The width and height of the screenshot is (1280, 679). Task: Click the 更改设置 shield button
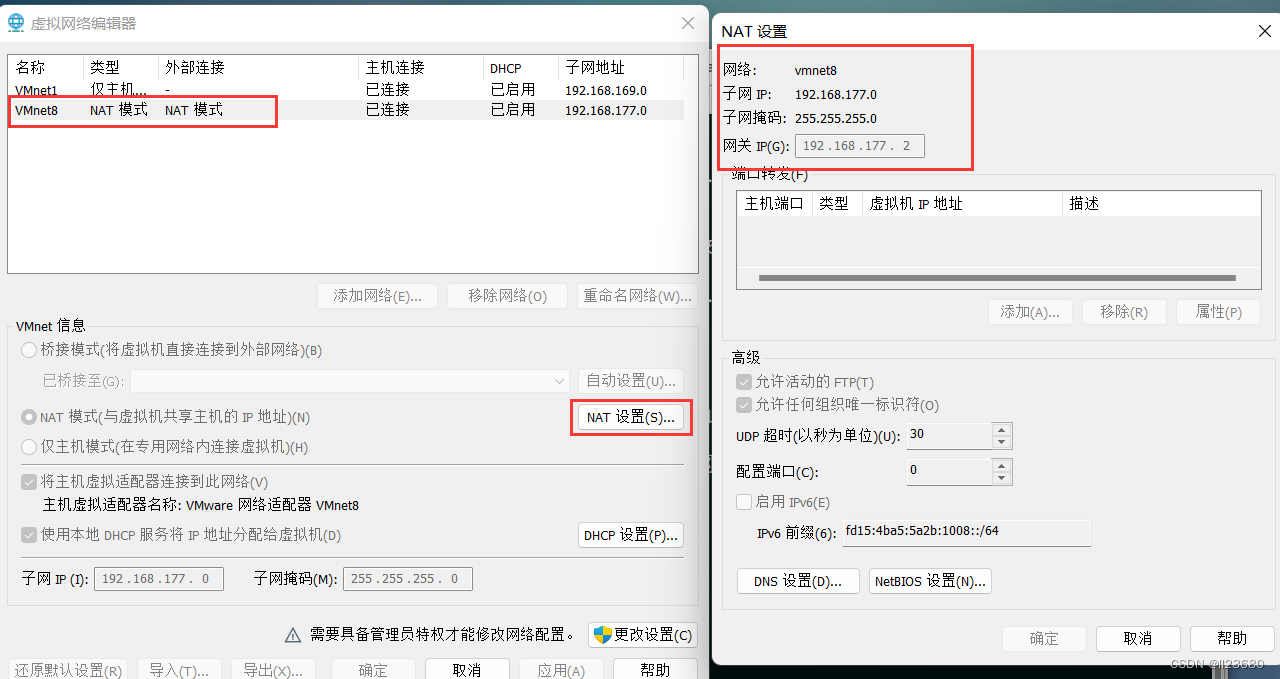tap(642, 634)
